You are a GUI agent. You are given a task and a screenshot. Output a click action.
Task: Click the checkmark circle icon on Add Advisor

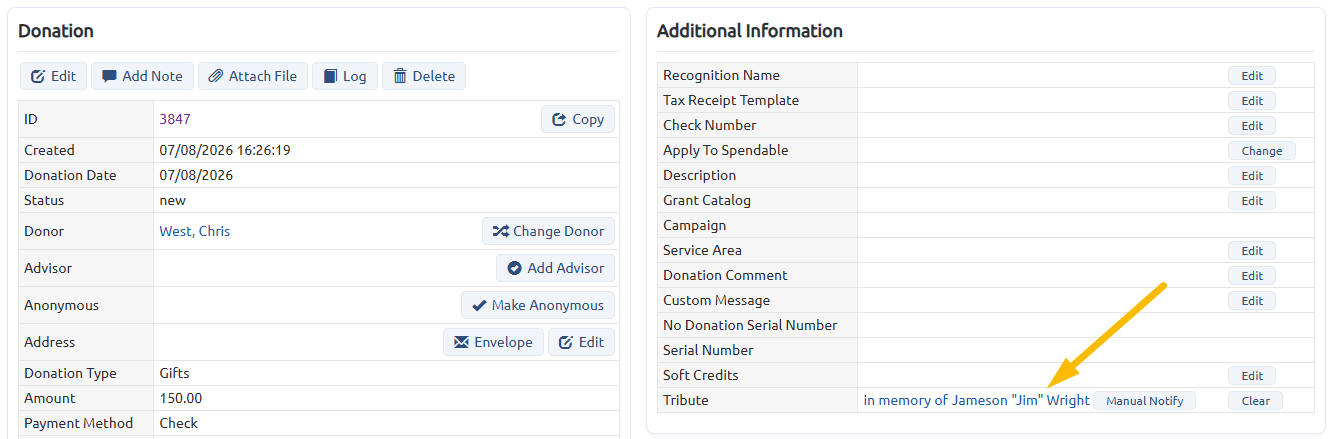(514, 268)
